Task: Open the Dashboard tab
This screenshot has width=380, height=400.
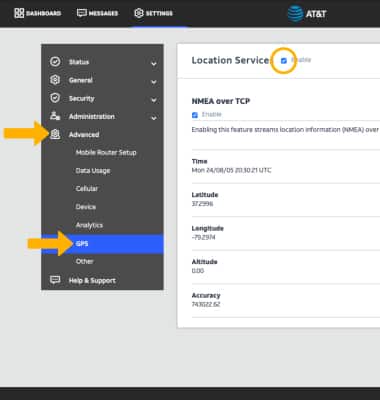Action: pyautogui.click(x=37, y=13)
